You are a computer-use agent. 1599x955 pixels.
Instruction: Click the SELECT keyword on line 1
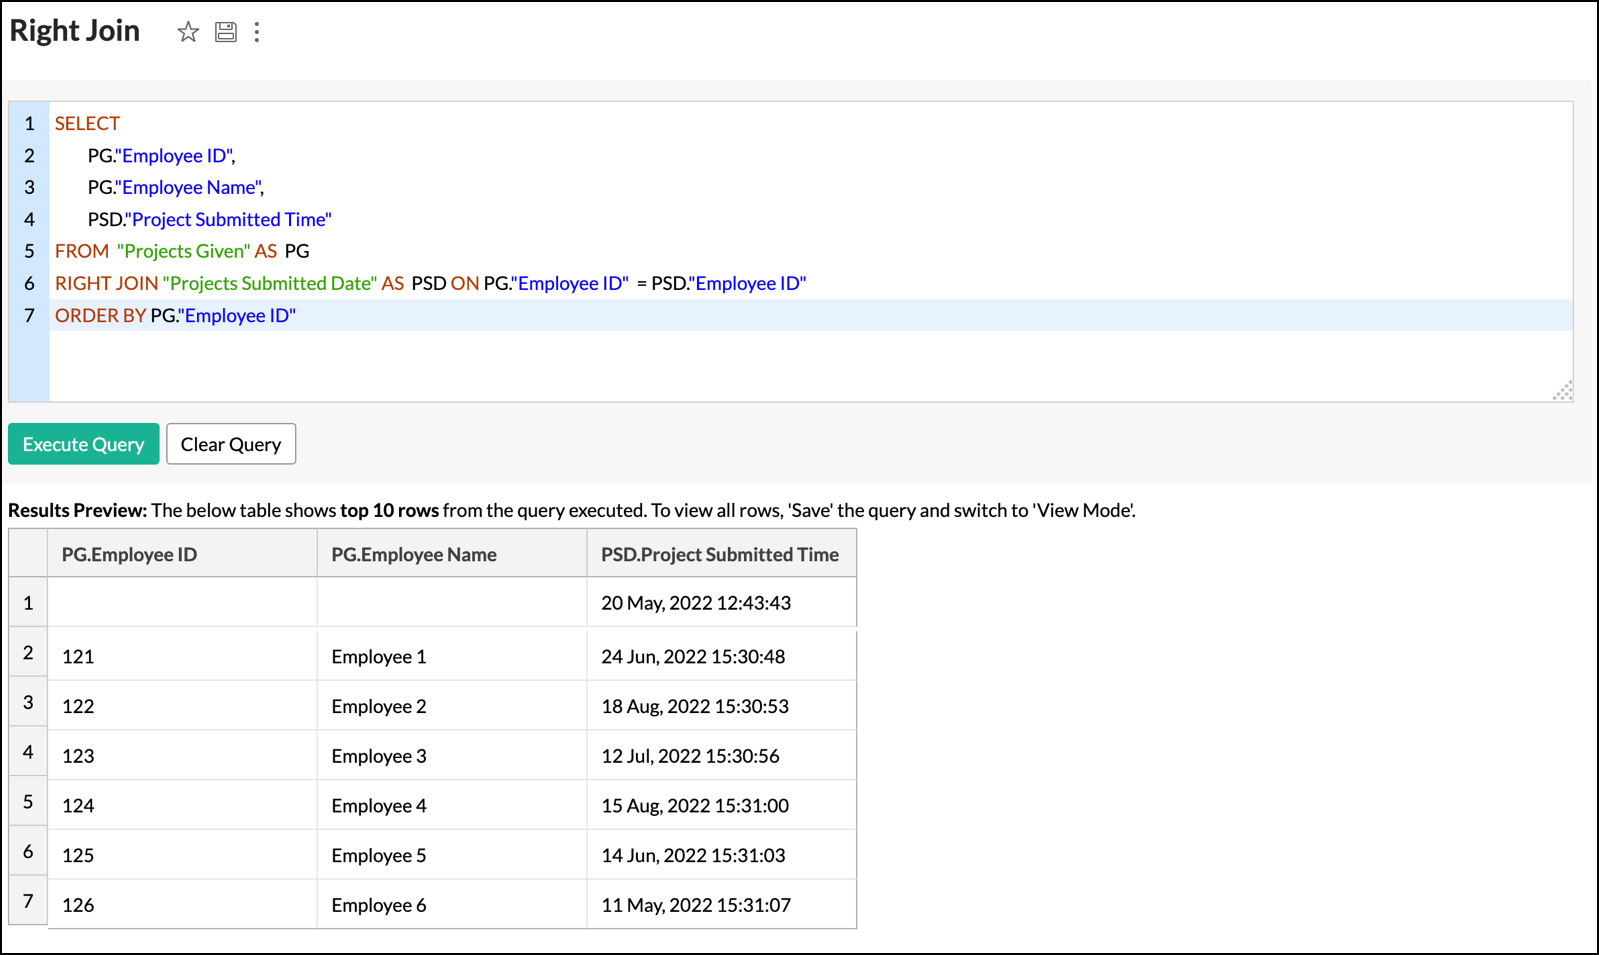tap(87, 123)
